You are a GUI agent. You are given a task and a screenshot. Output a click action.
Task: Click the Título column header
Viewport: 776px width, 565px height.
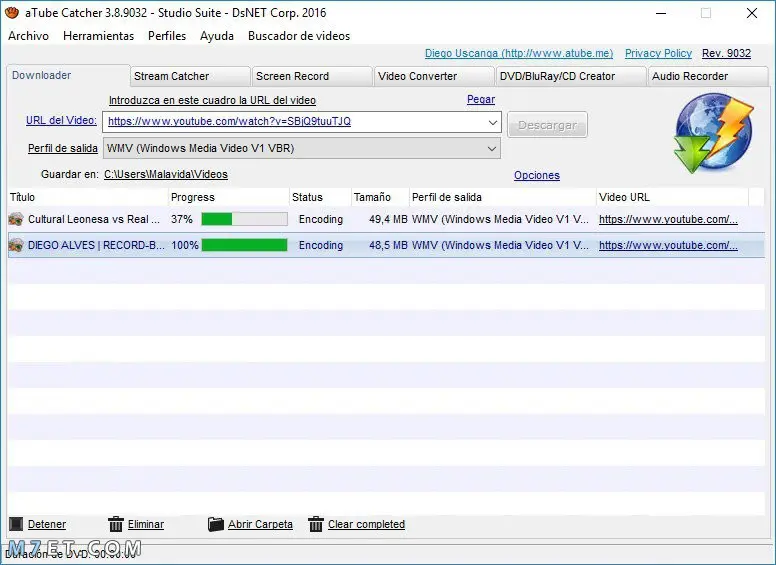(88, 197)
